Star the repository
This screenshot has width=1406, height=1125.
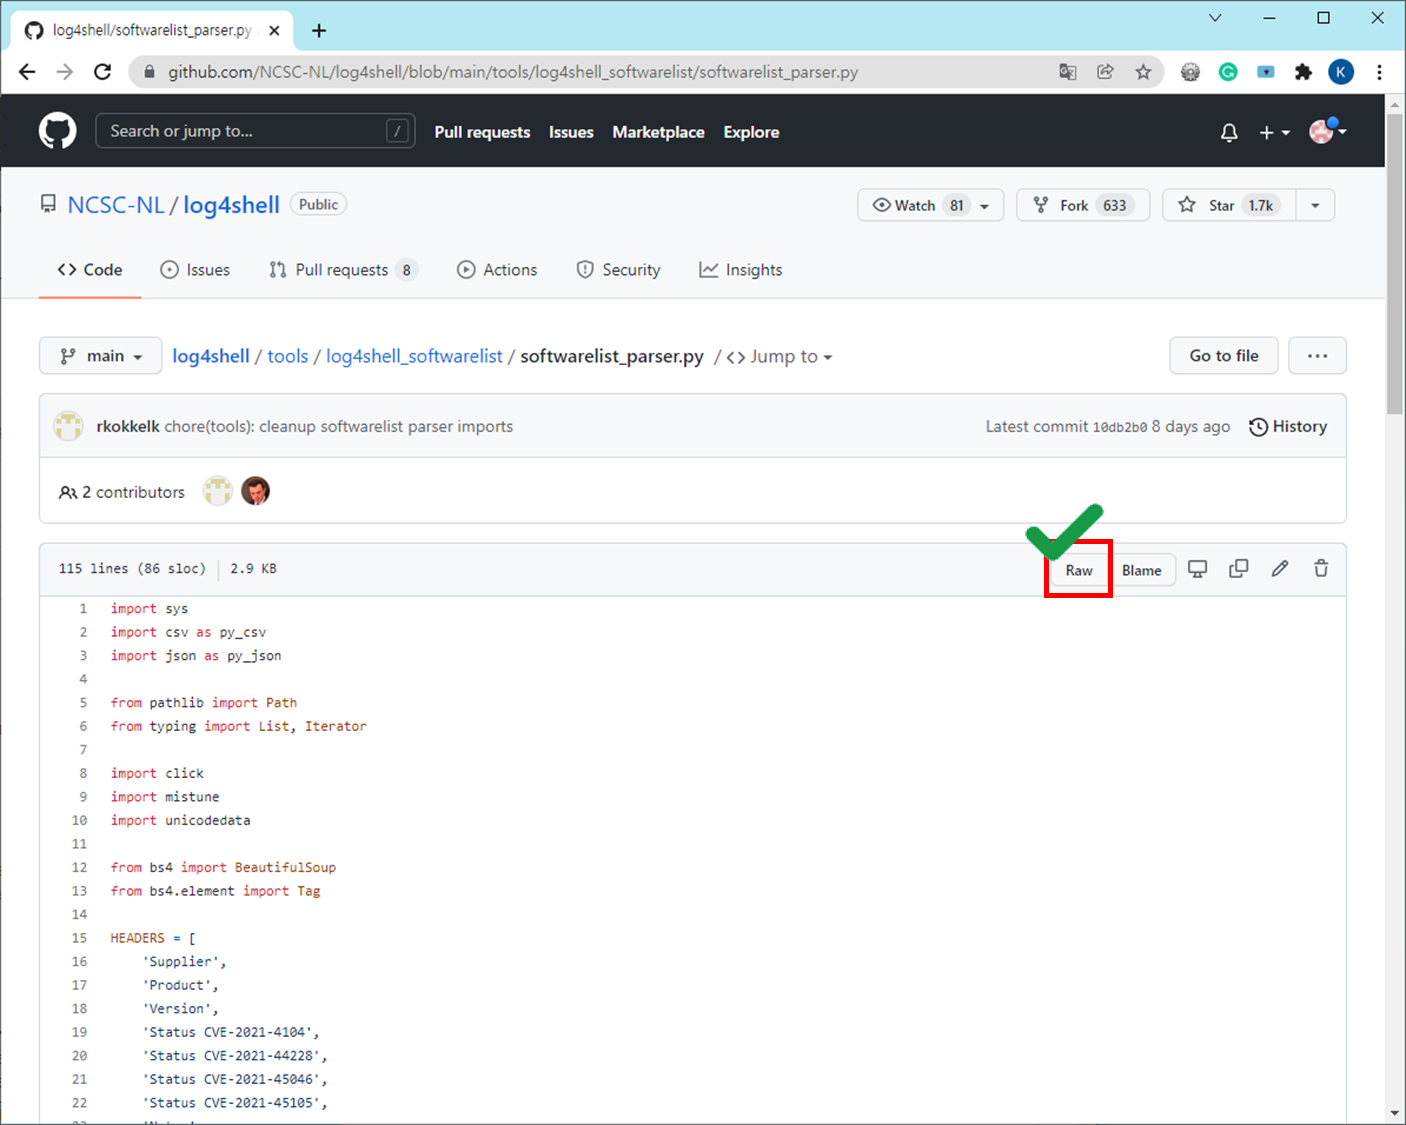[x=1229, y=205]
